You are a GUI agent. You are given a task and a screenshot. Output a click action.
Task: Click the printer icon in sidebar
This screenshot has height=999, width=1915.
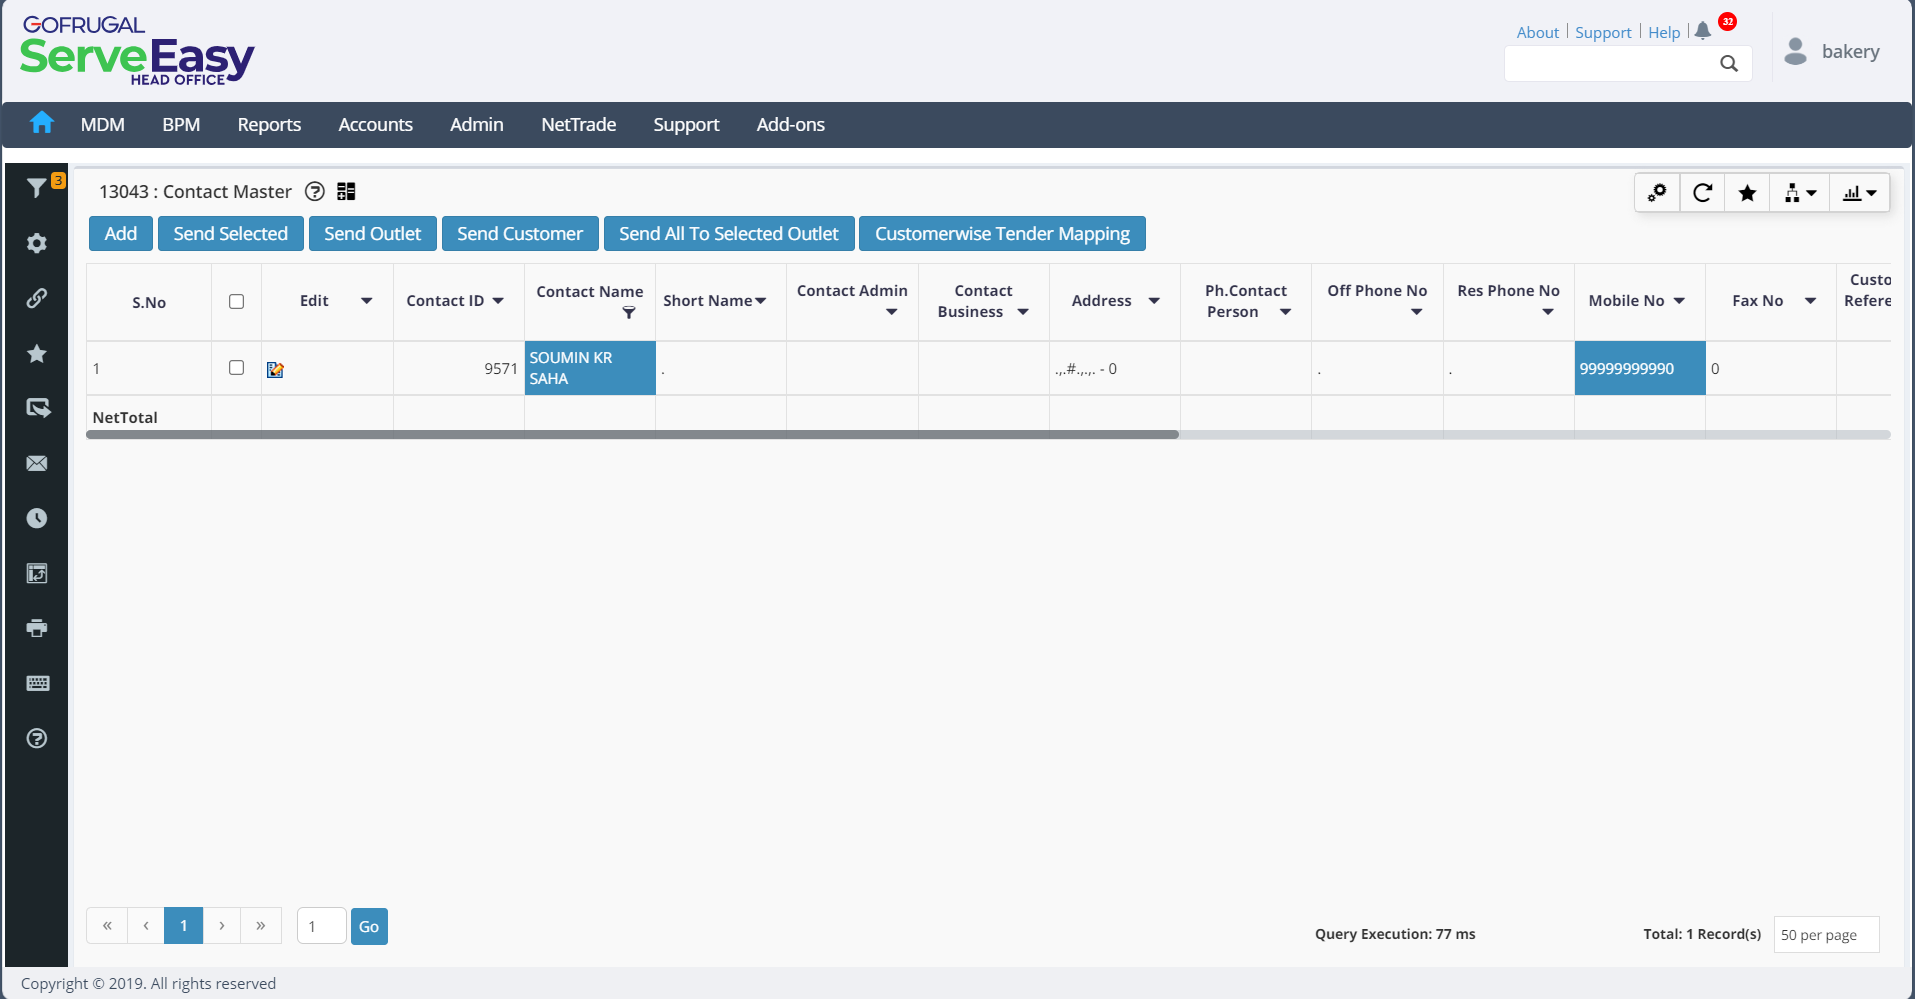[37, 628]
